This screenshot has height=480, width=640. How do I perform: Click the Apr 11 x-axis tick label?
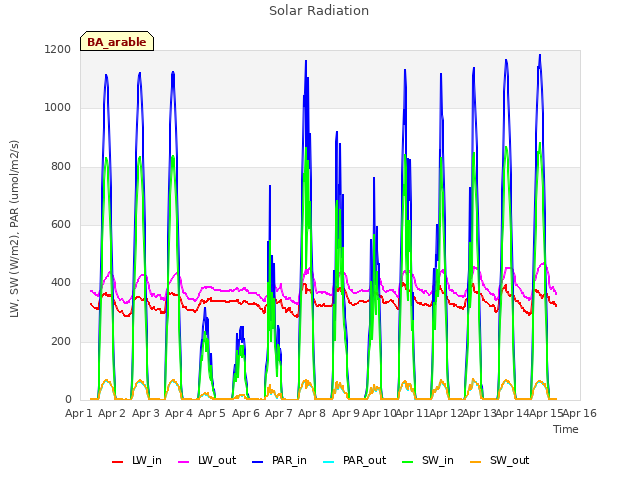coord(413,413)
